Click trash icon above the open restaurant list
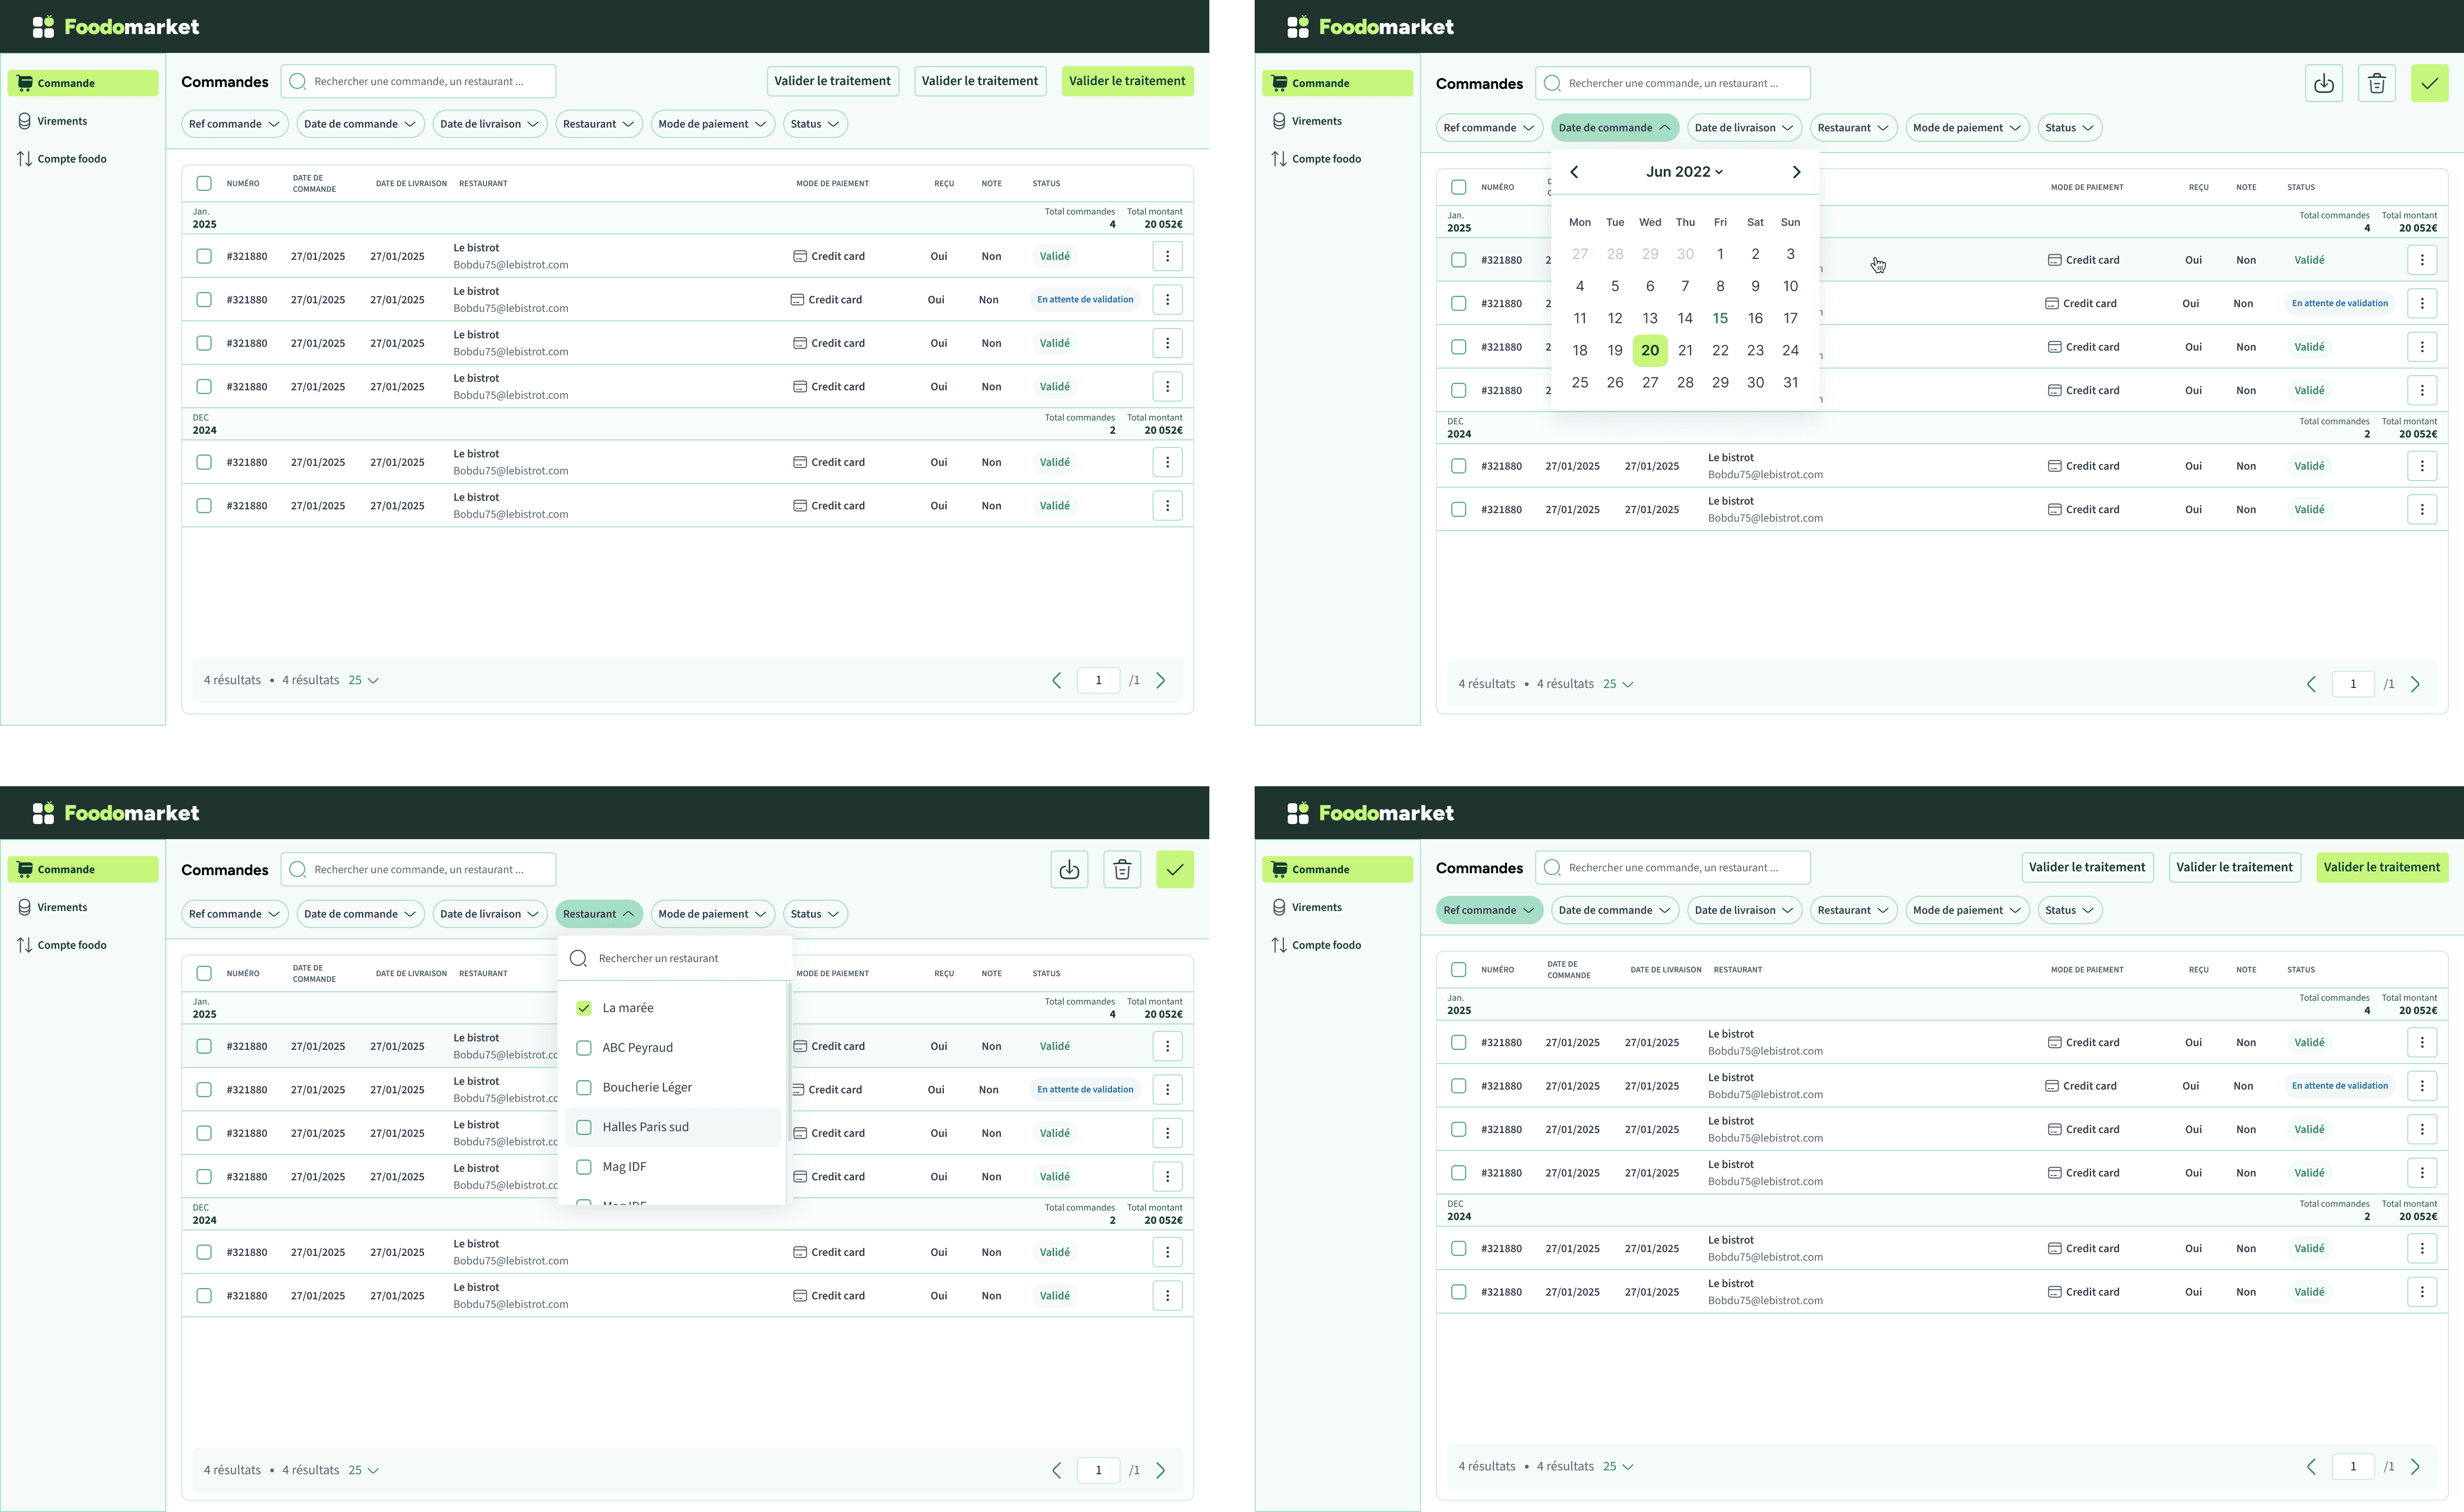 point(1122,870)
